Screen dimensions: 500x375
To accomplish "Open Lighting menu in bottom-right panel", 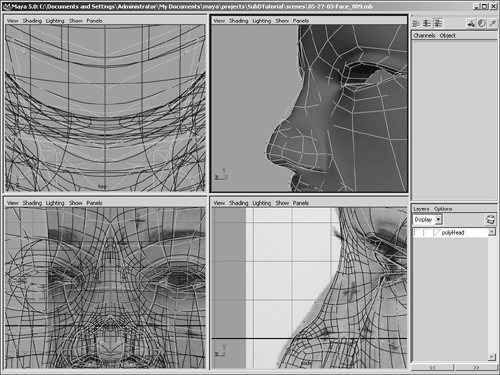I will (262, 203).
